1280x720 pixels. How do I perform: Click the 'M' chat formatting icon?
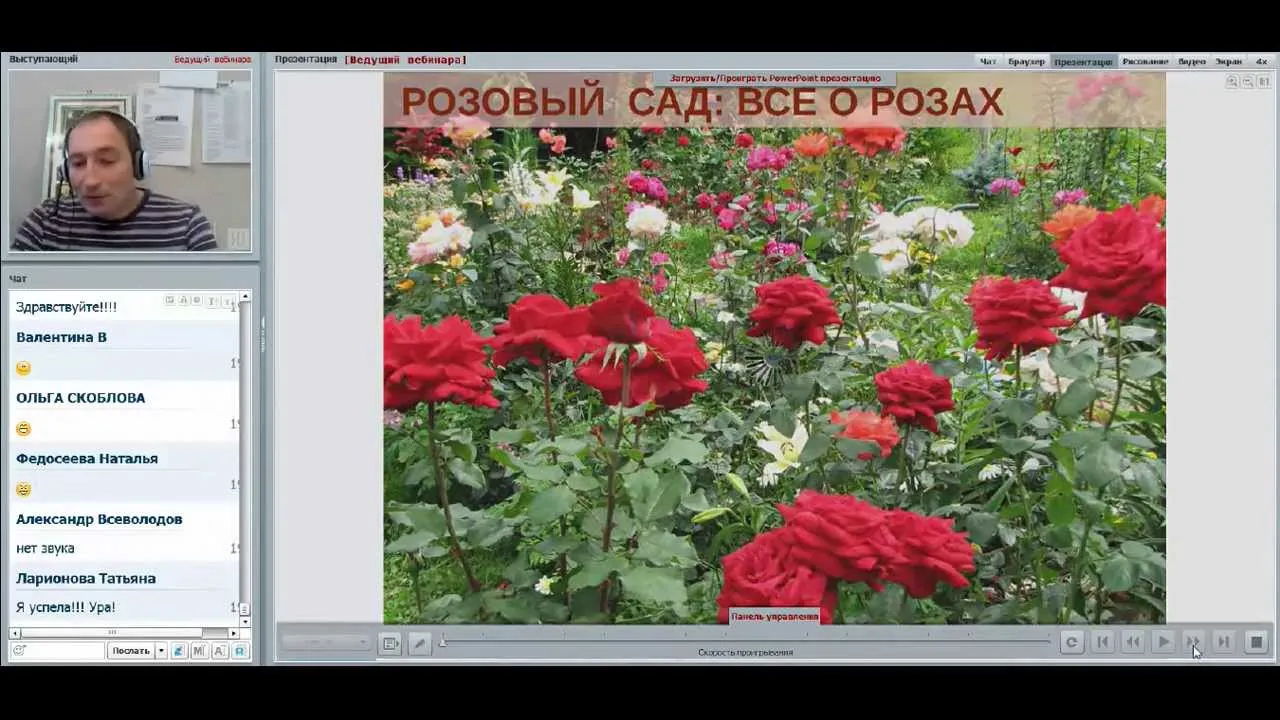[x=199, y=651]
